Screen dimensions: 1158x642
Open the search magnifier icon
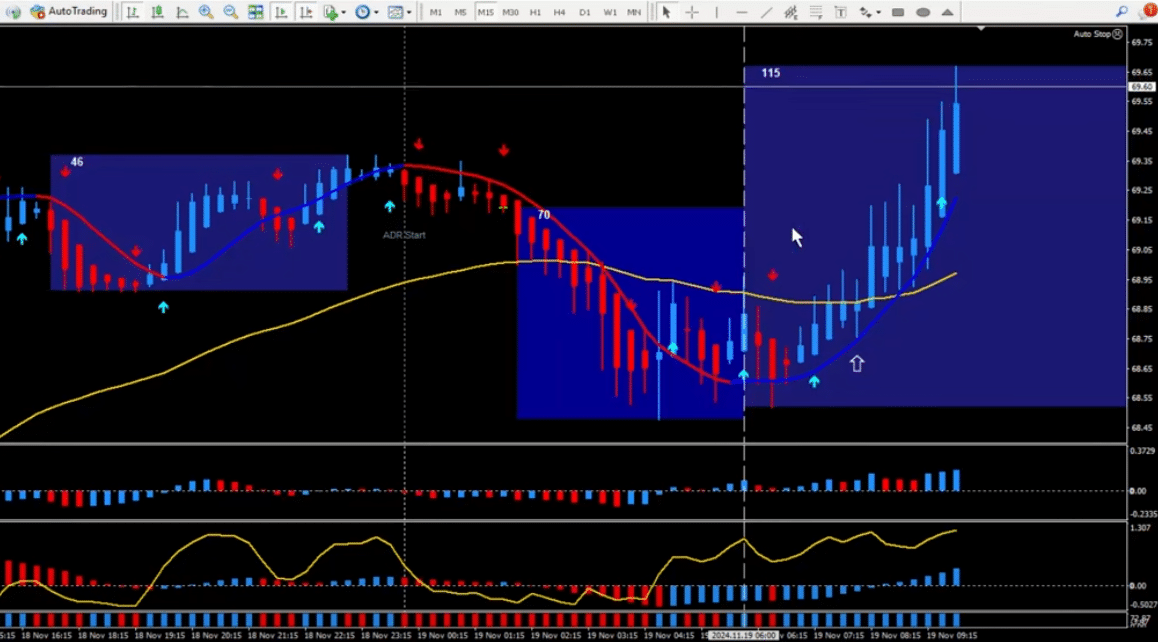[x=1122, y=11]
